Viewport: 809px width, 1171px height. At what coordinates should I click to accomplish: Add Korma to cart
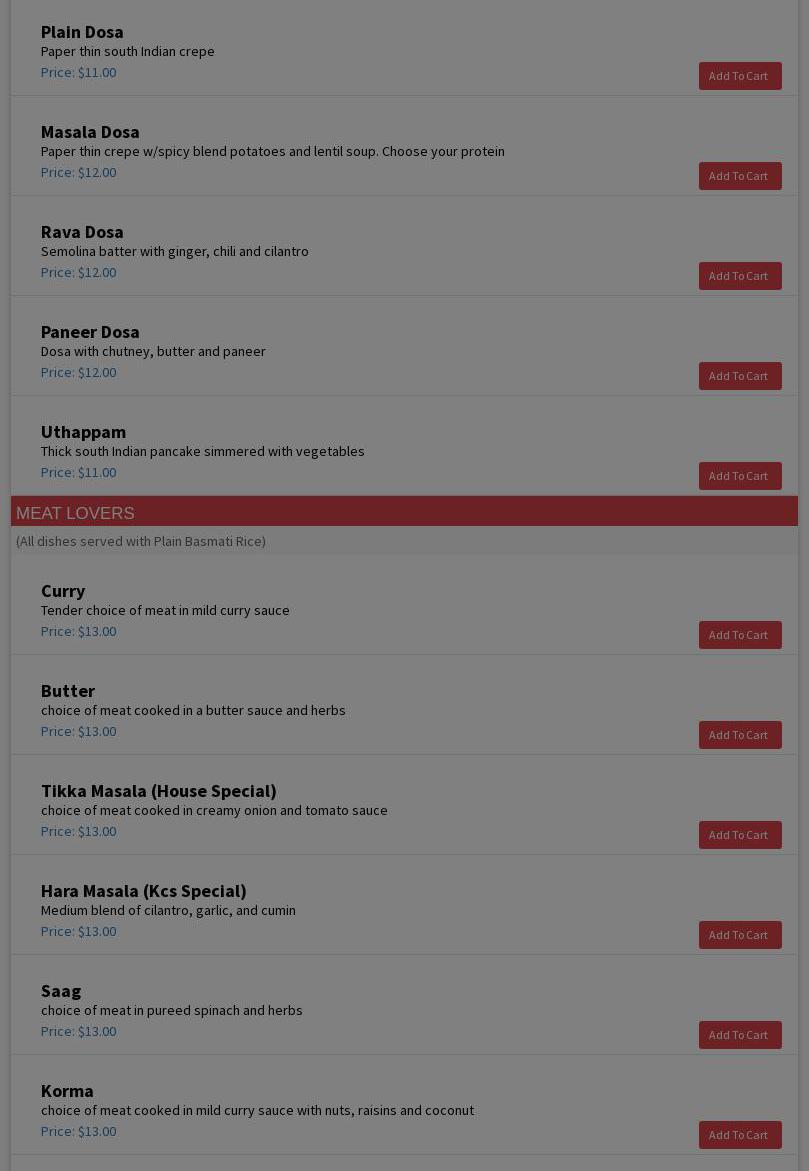coord(739,1135)
